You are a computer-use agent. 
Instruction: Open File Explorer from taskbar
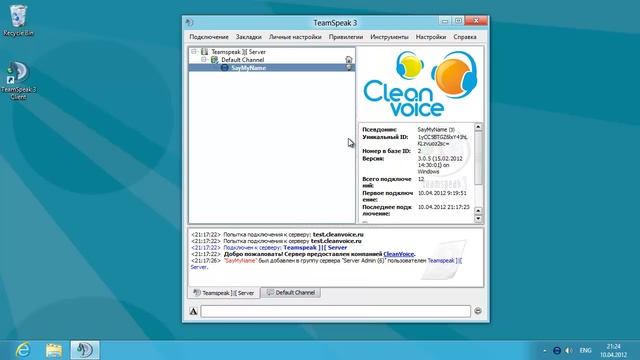[x=54, y=350]
